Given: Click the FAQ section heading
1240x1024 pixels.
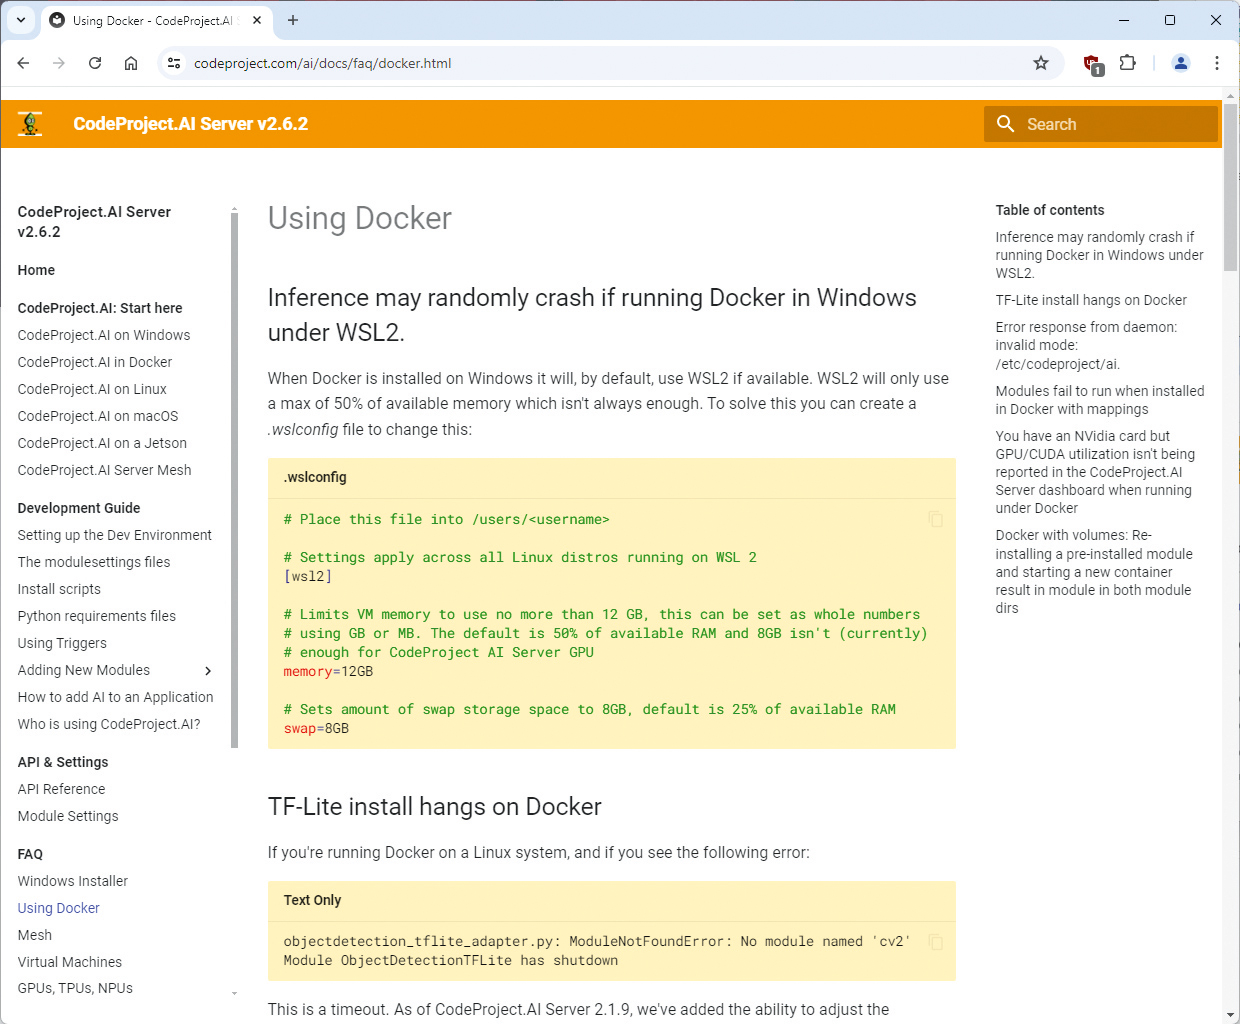Looking at the screenshot, I should 30,854.
